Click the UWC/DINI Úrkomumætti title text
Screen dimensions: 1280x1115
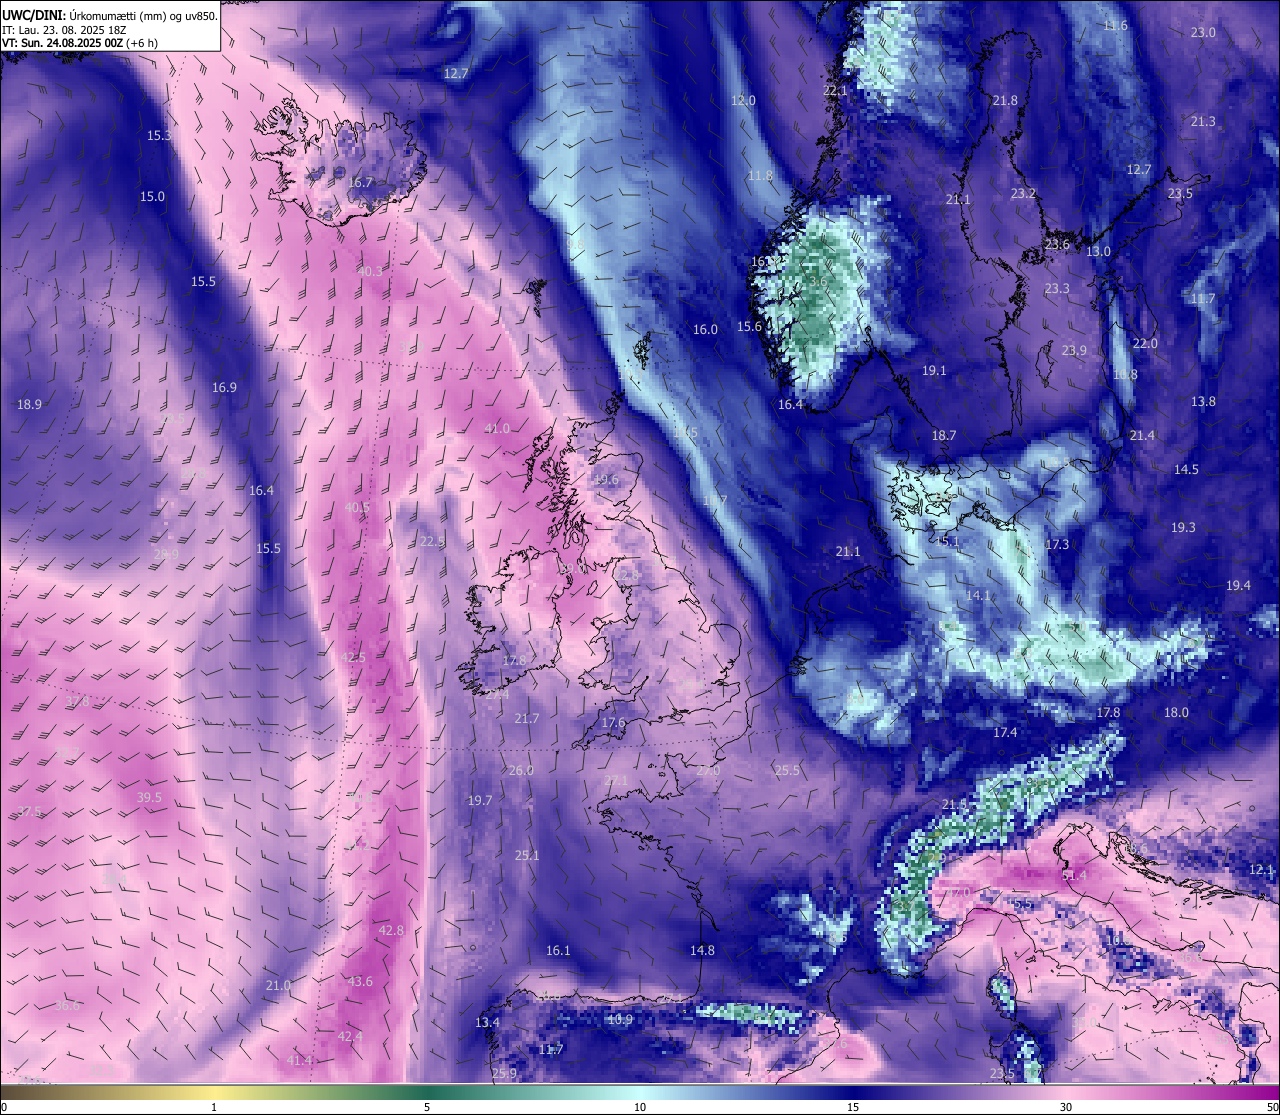110,15
